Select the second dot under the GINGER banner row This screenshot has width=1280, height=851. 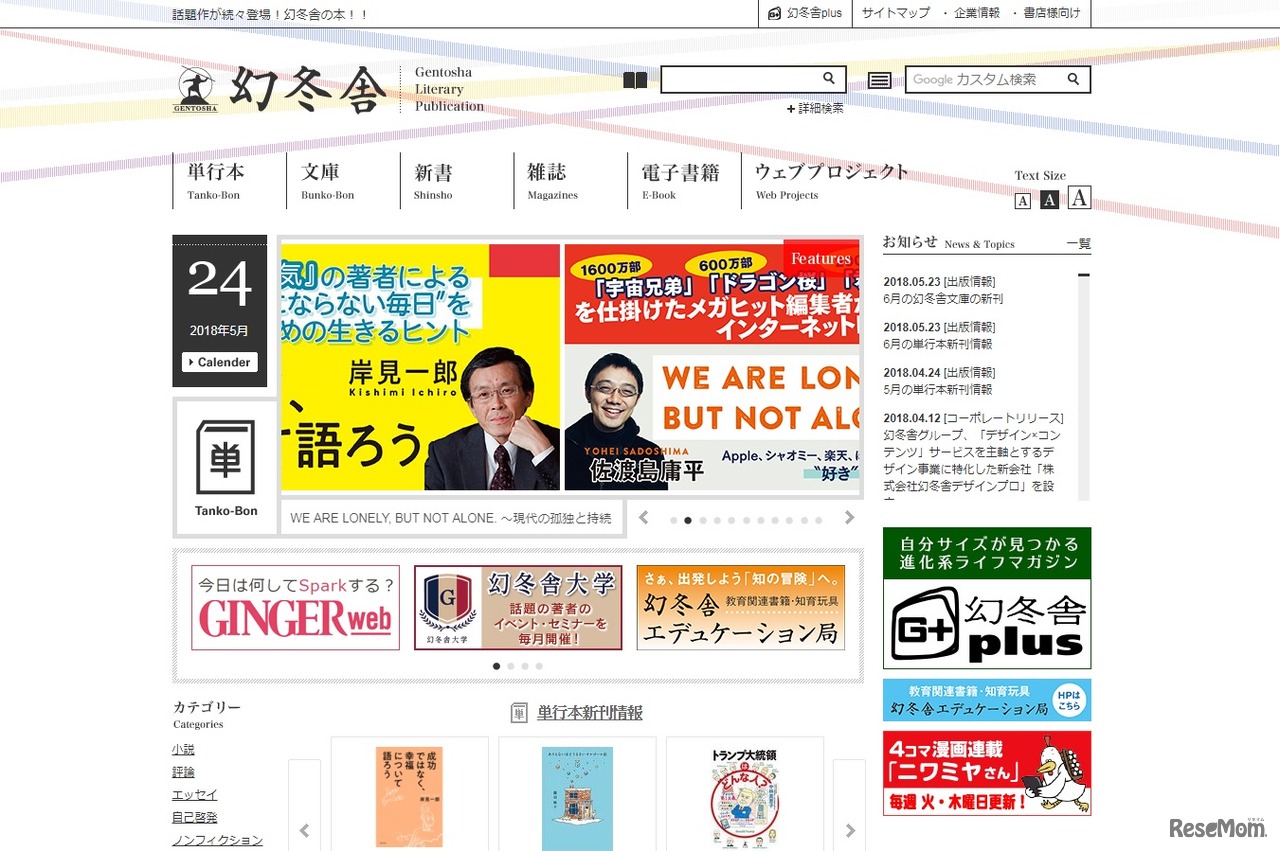coord(511,666)
